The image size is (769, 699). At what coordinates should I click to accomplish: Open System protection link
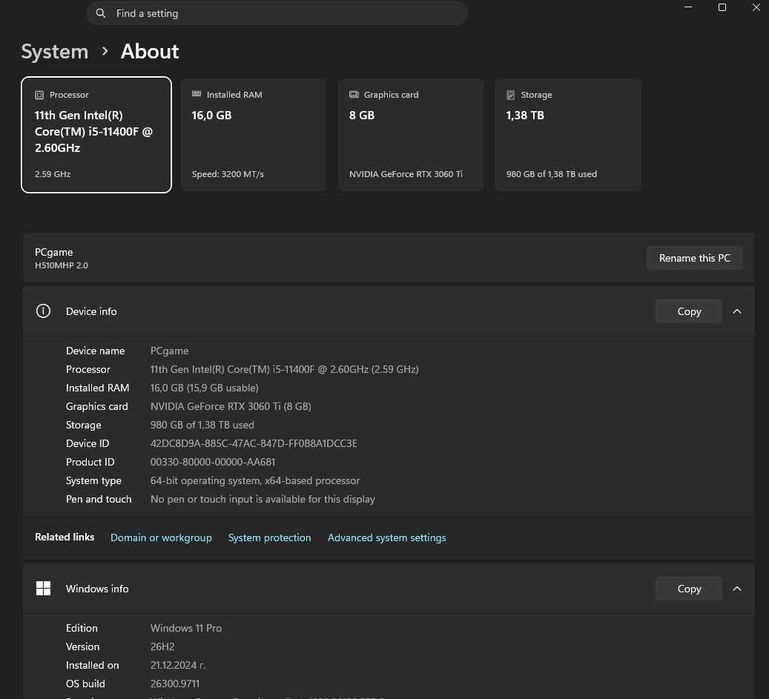click(269, 538)
